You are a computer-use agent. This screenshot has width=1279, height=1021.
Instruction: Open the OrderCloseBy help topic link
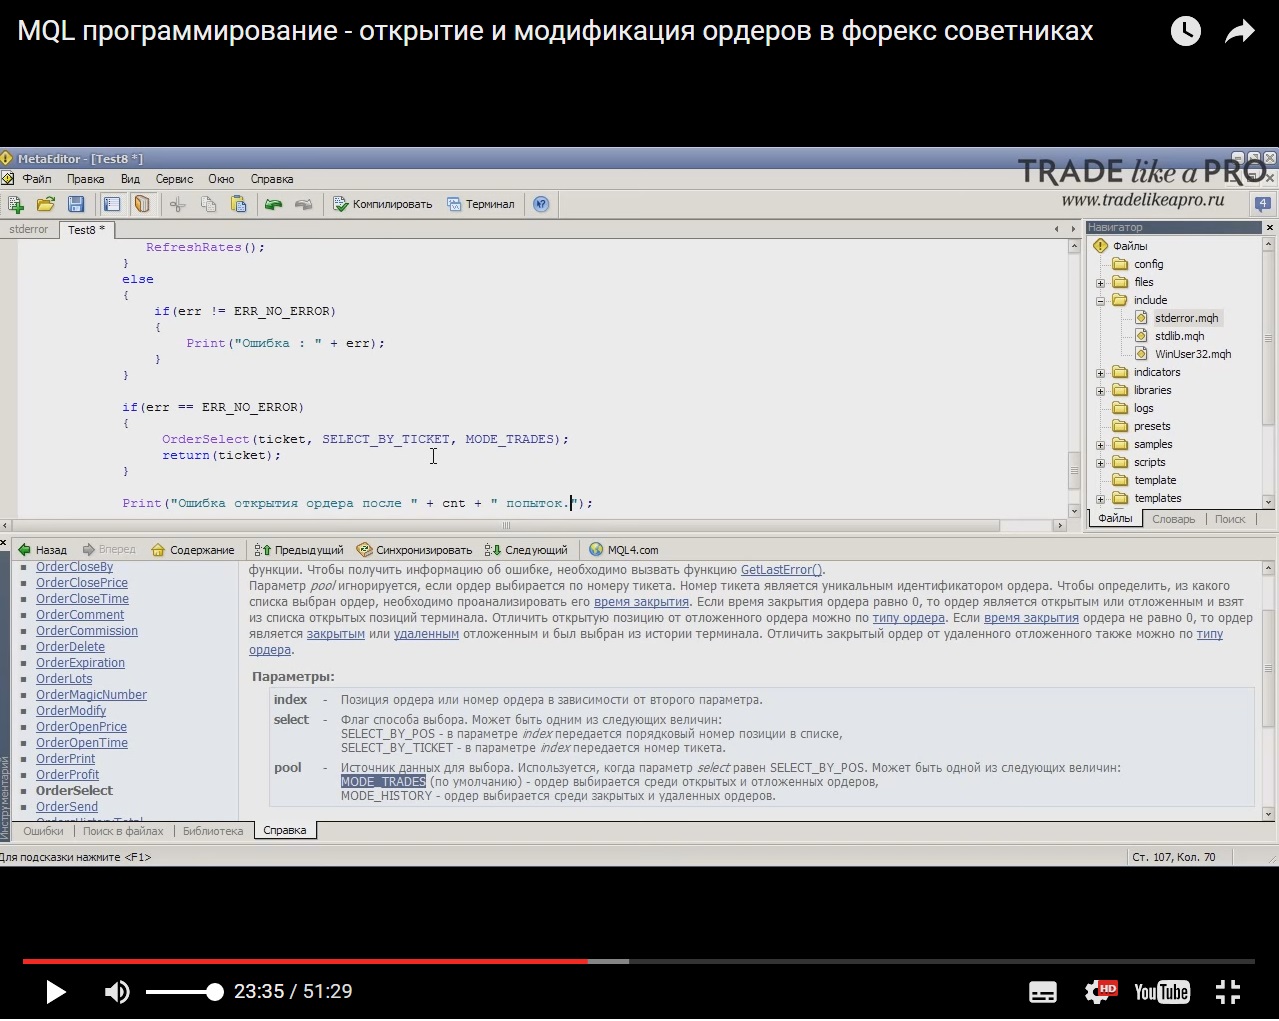point(75,567)
